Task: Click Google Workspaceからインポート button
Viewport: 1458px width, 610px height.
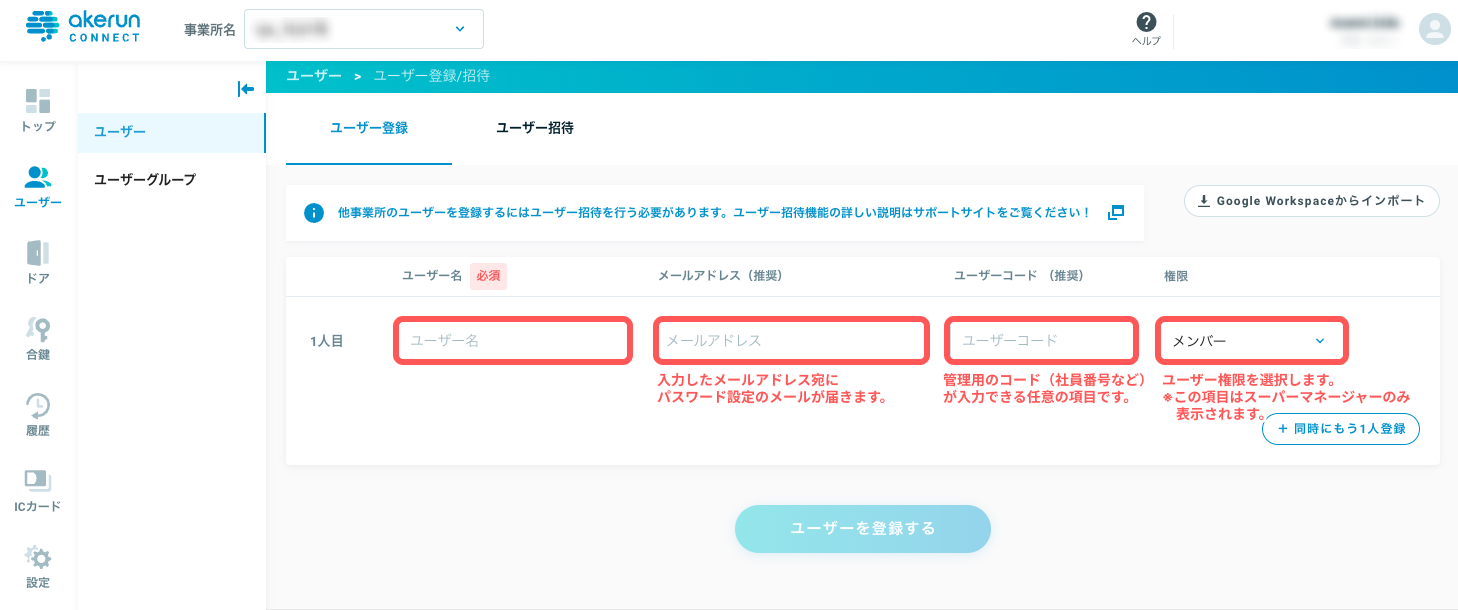Action: [1311, 201]
